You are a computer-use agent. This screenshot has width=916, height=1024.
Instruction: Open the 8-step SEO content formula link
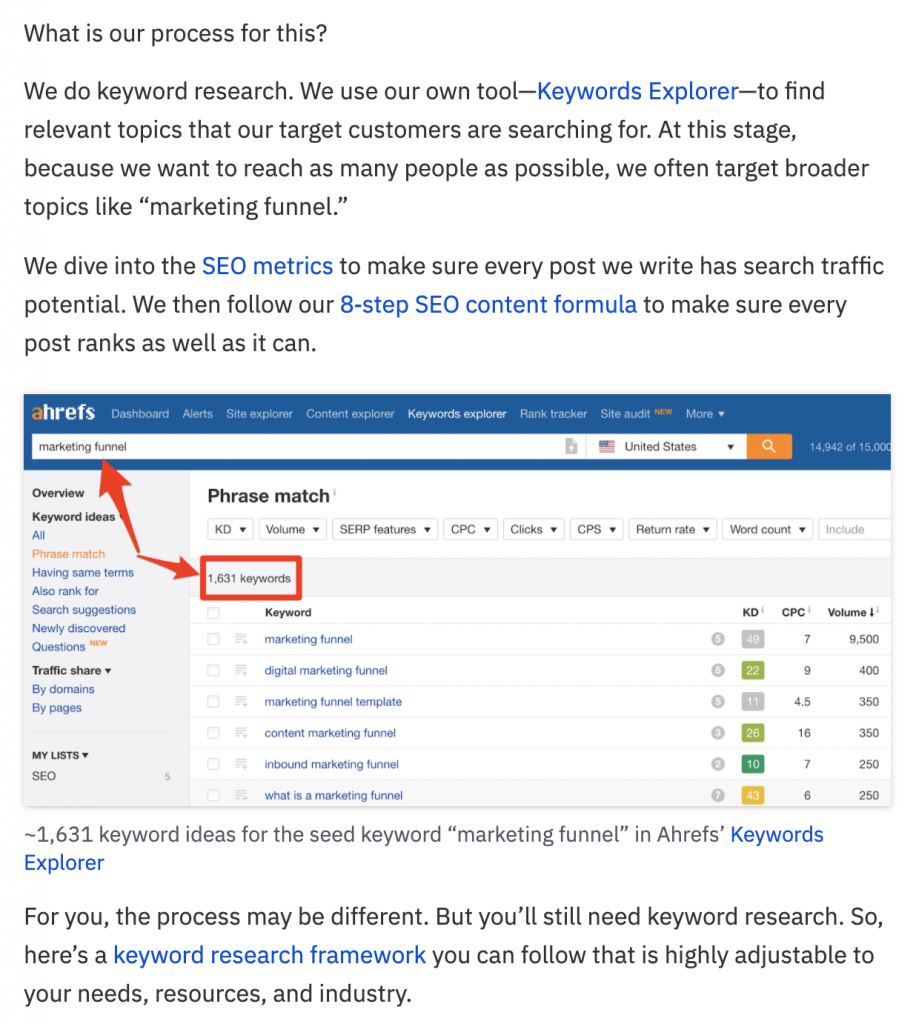click(488, 305)
